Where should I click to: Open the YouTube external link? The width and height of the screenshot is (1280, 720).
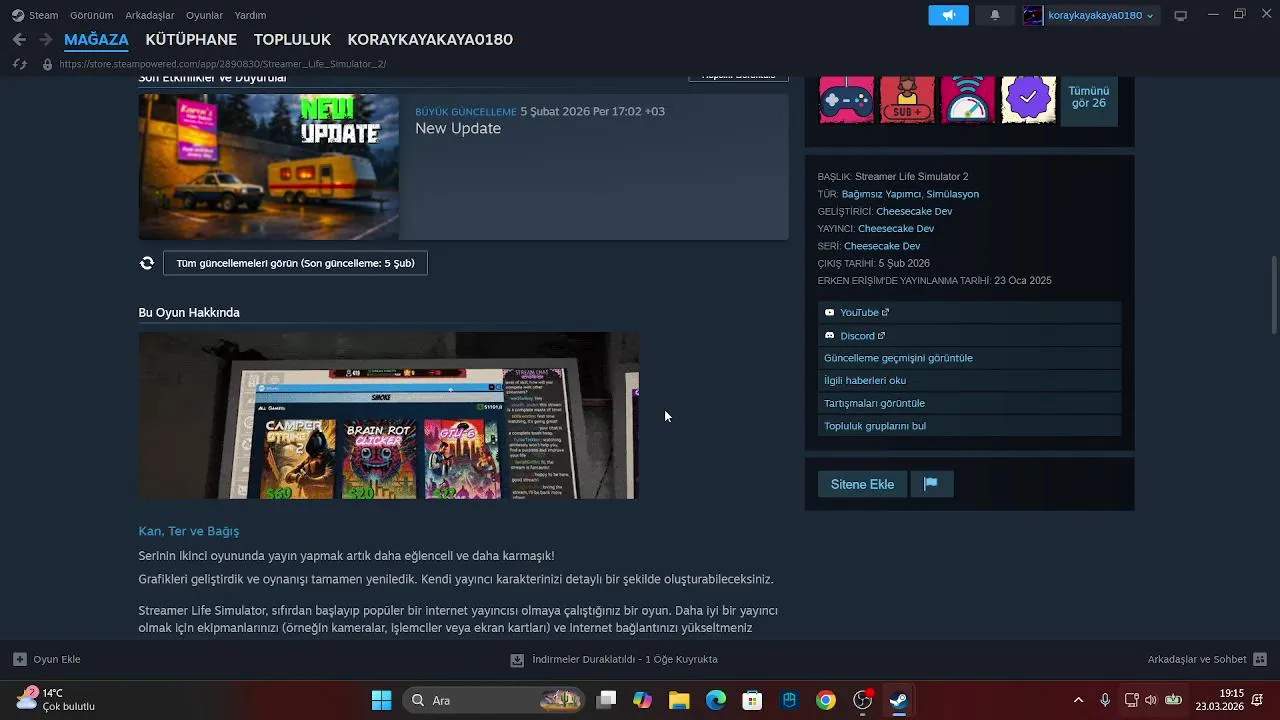tap(969, 312)
